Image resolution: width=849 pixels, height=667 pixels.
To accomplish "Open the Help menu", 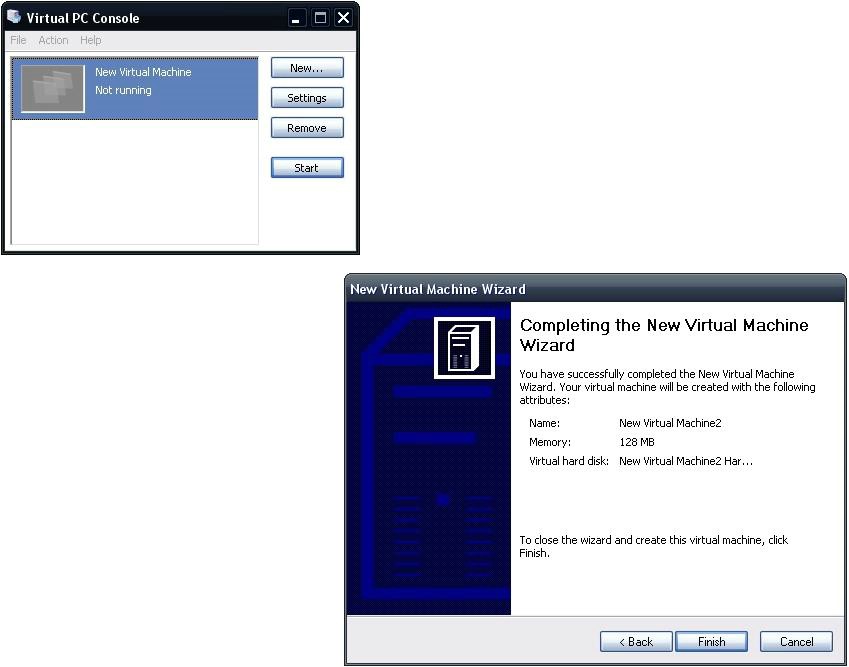I will [x=90, y=40].
